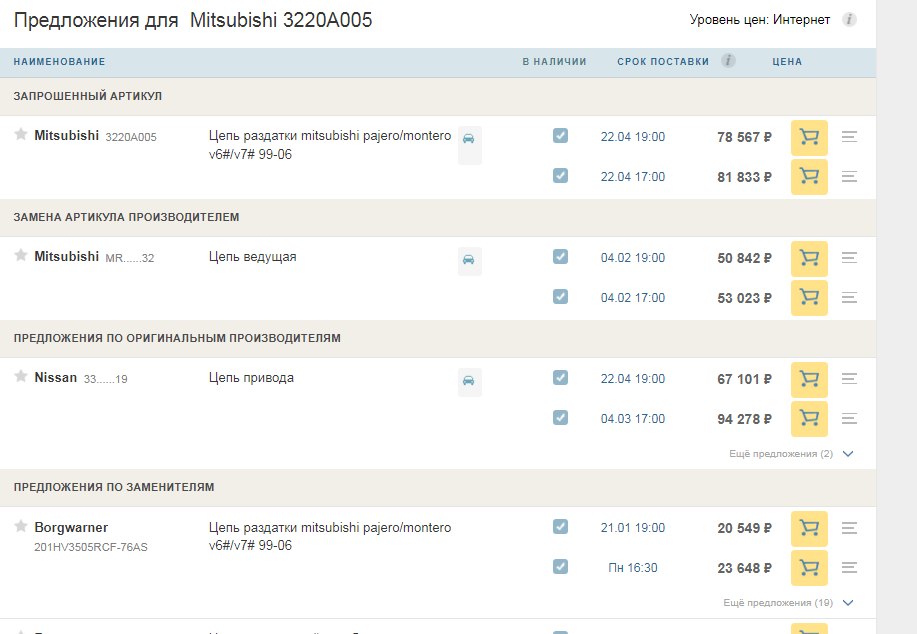Screen dimensions: 917x634
Task: Star the Nissan offer as favorite
Action: [x=20, y=377]
